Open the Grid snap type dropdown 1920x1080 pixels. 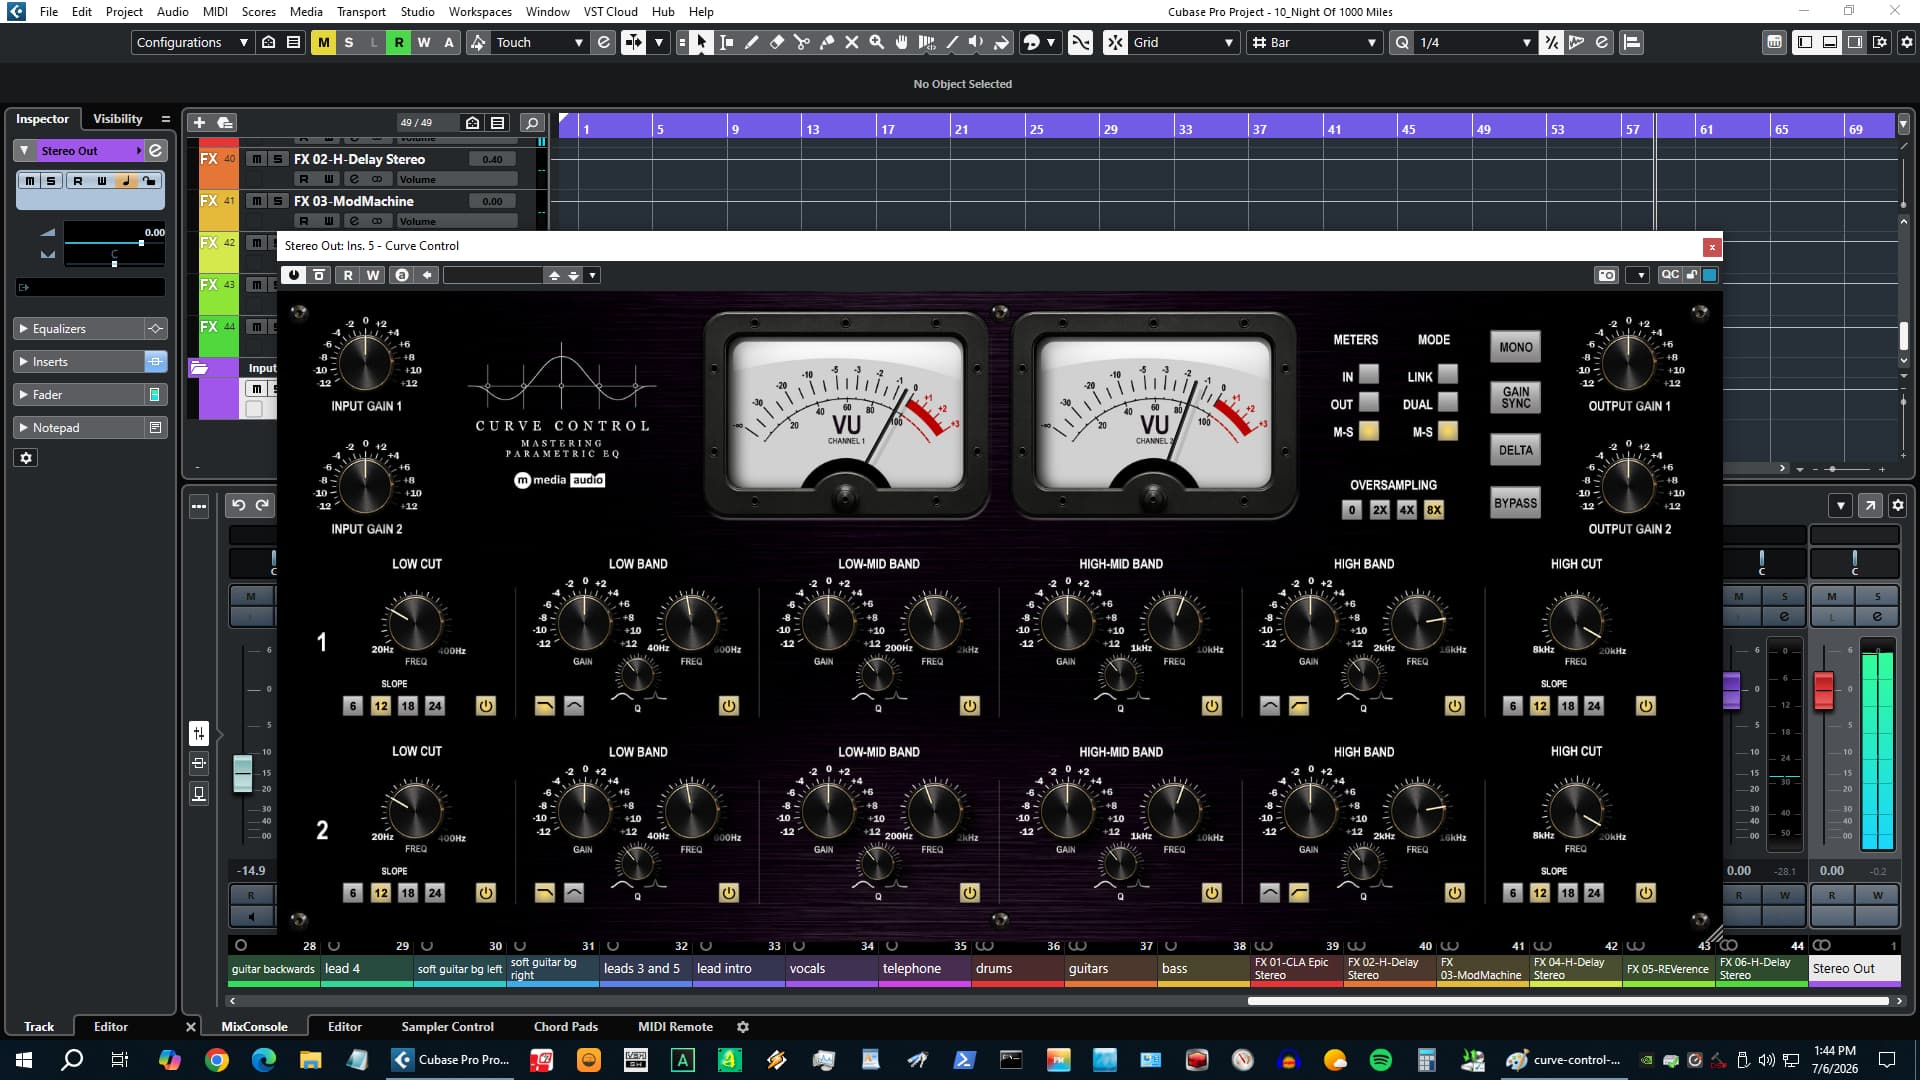coord(1183,42)
